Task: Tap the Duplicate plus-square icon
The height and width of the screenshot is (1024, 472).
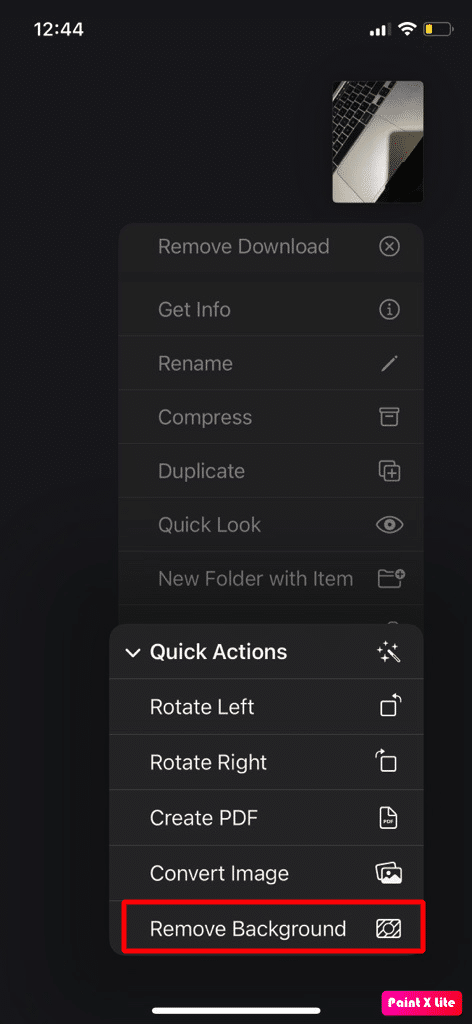Action: pos(390,471)
